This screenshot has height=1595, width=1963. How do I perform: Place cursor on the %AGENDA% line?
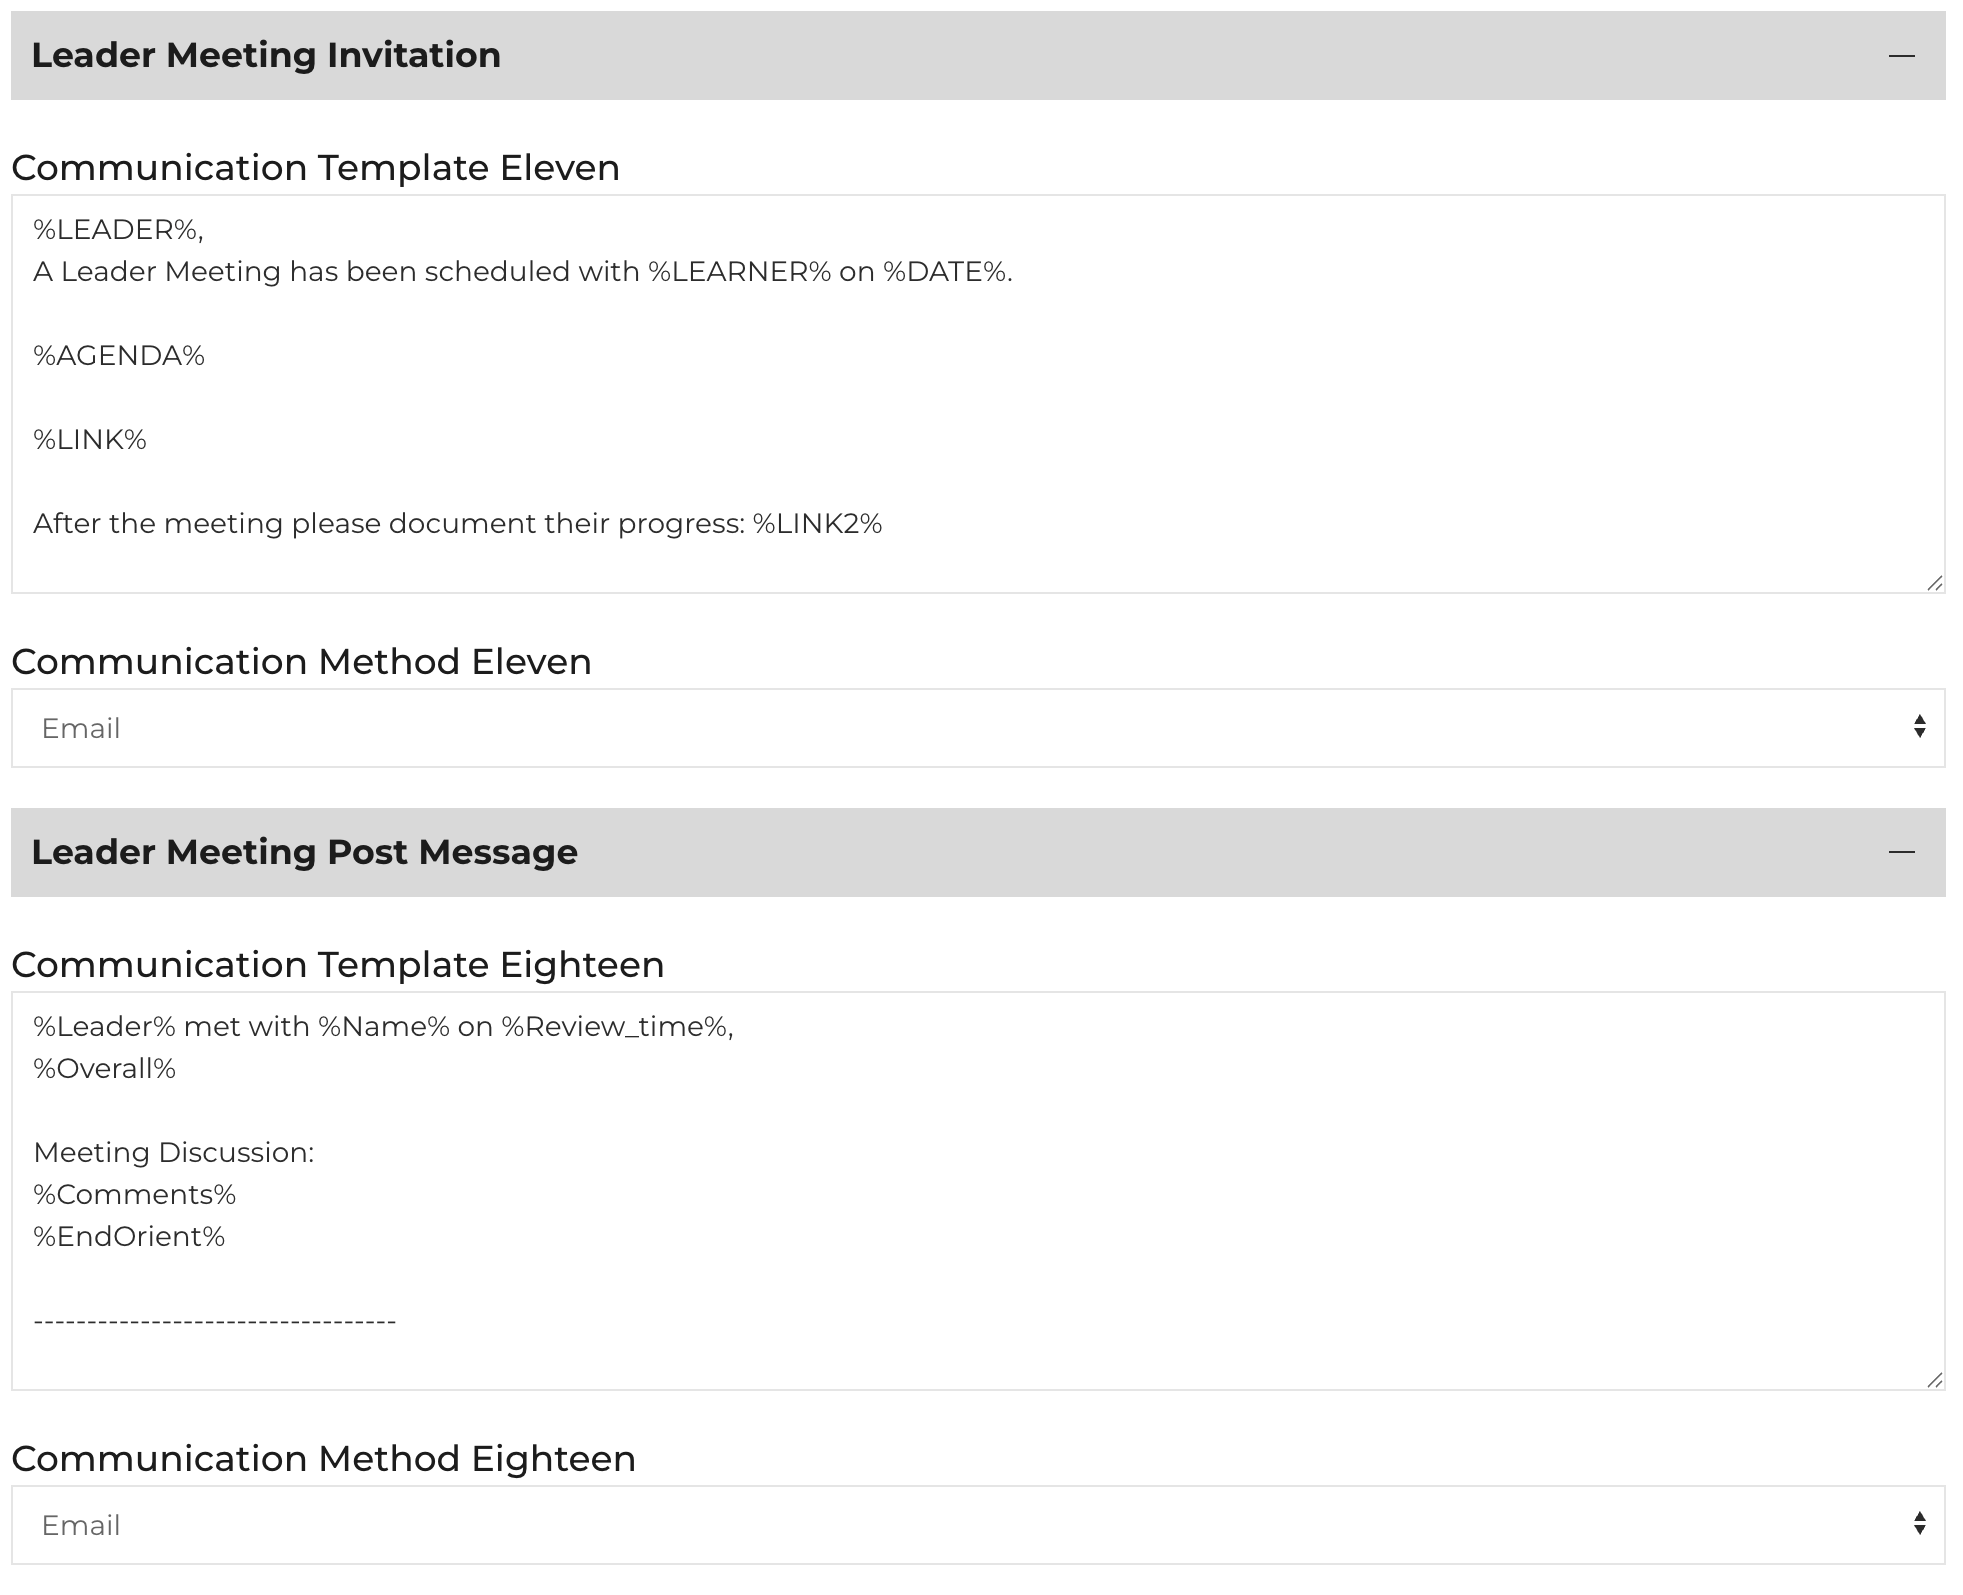(119, 356)
